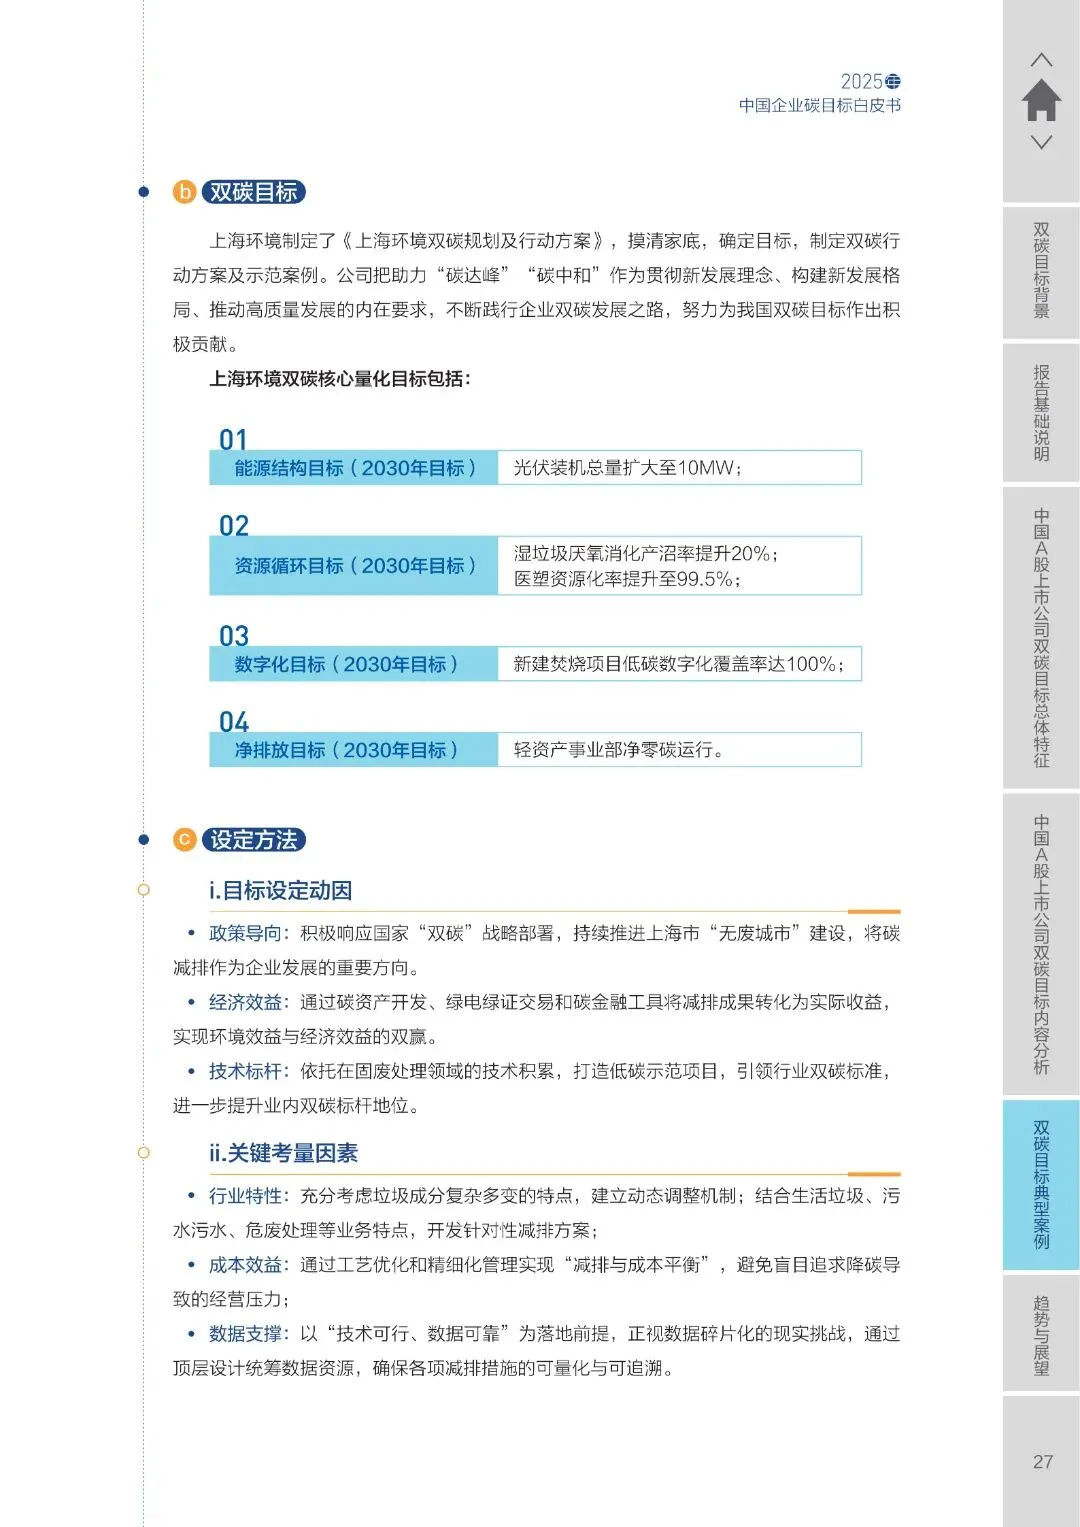Click the blue term 行业特性
This screenshot has width=1080, height=1527.
245,1196
